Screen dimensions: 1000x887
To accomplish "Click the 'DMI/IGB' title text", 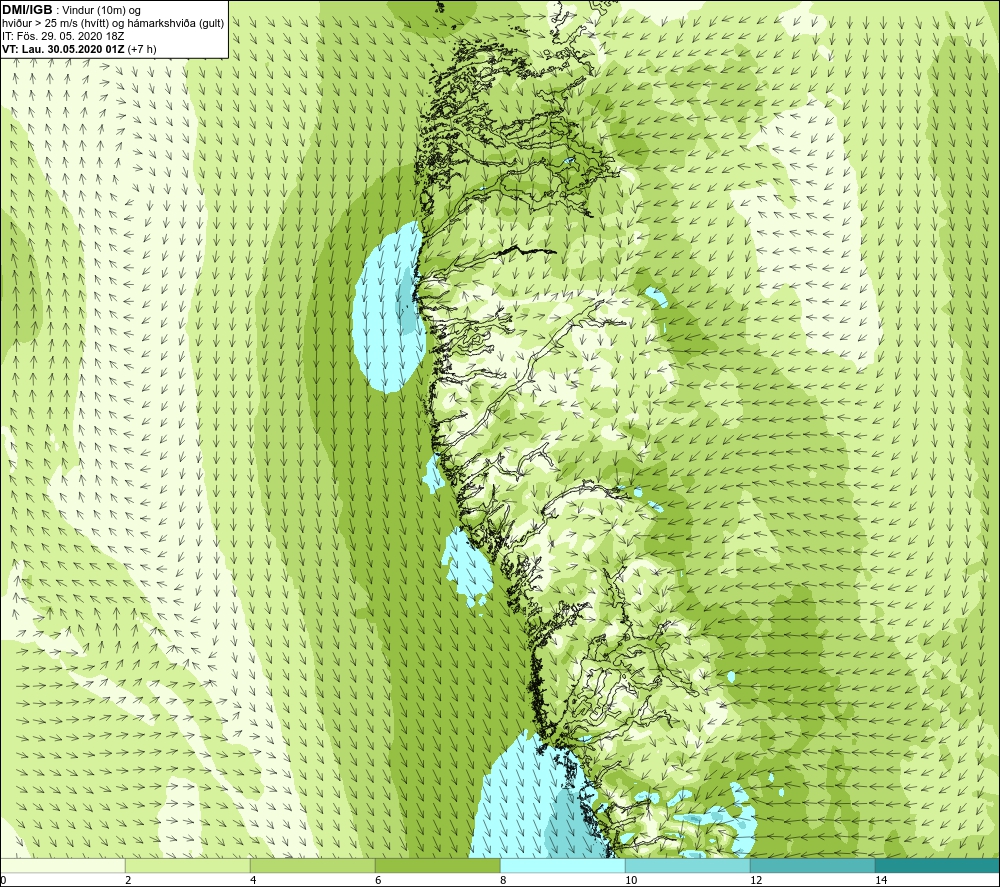I will click(x=27, y=10).
